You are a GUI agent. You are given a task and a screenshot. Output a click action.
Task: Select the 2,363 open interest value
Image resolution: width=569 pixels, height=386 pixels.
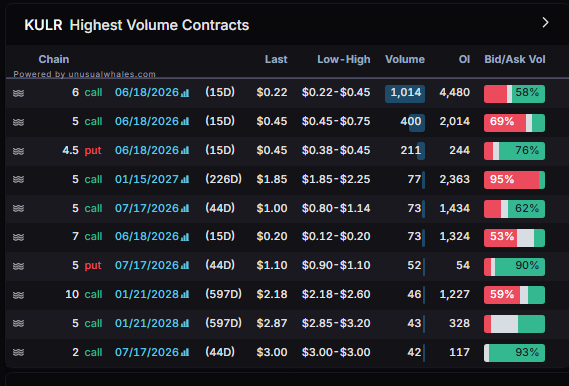pyautogui.click(x=455, y=179)
